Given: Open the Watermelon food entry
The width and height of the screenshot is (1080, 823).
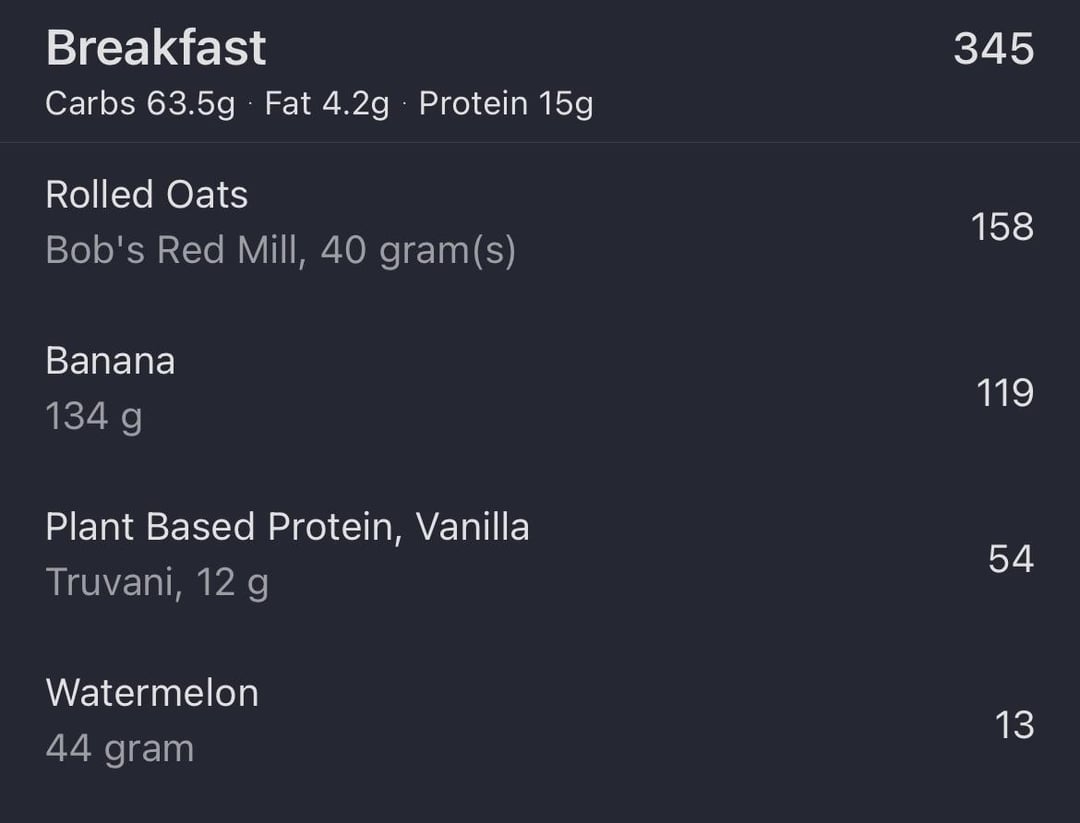Looking at the screenshot, I should click(x=152, y=693).
